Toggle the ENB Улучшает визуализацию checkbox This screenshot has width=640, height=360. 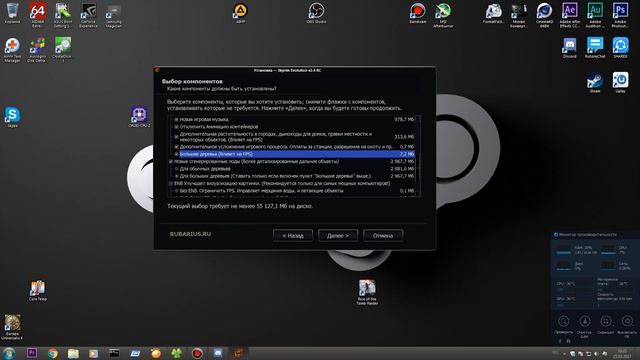[171, 184]
